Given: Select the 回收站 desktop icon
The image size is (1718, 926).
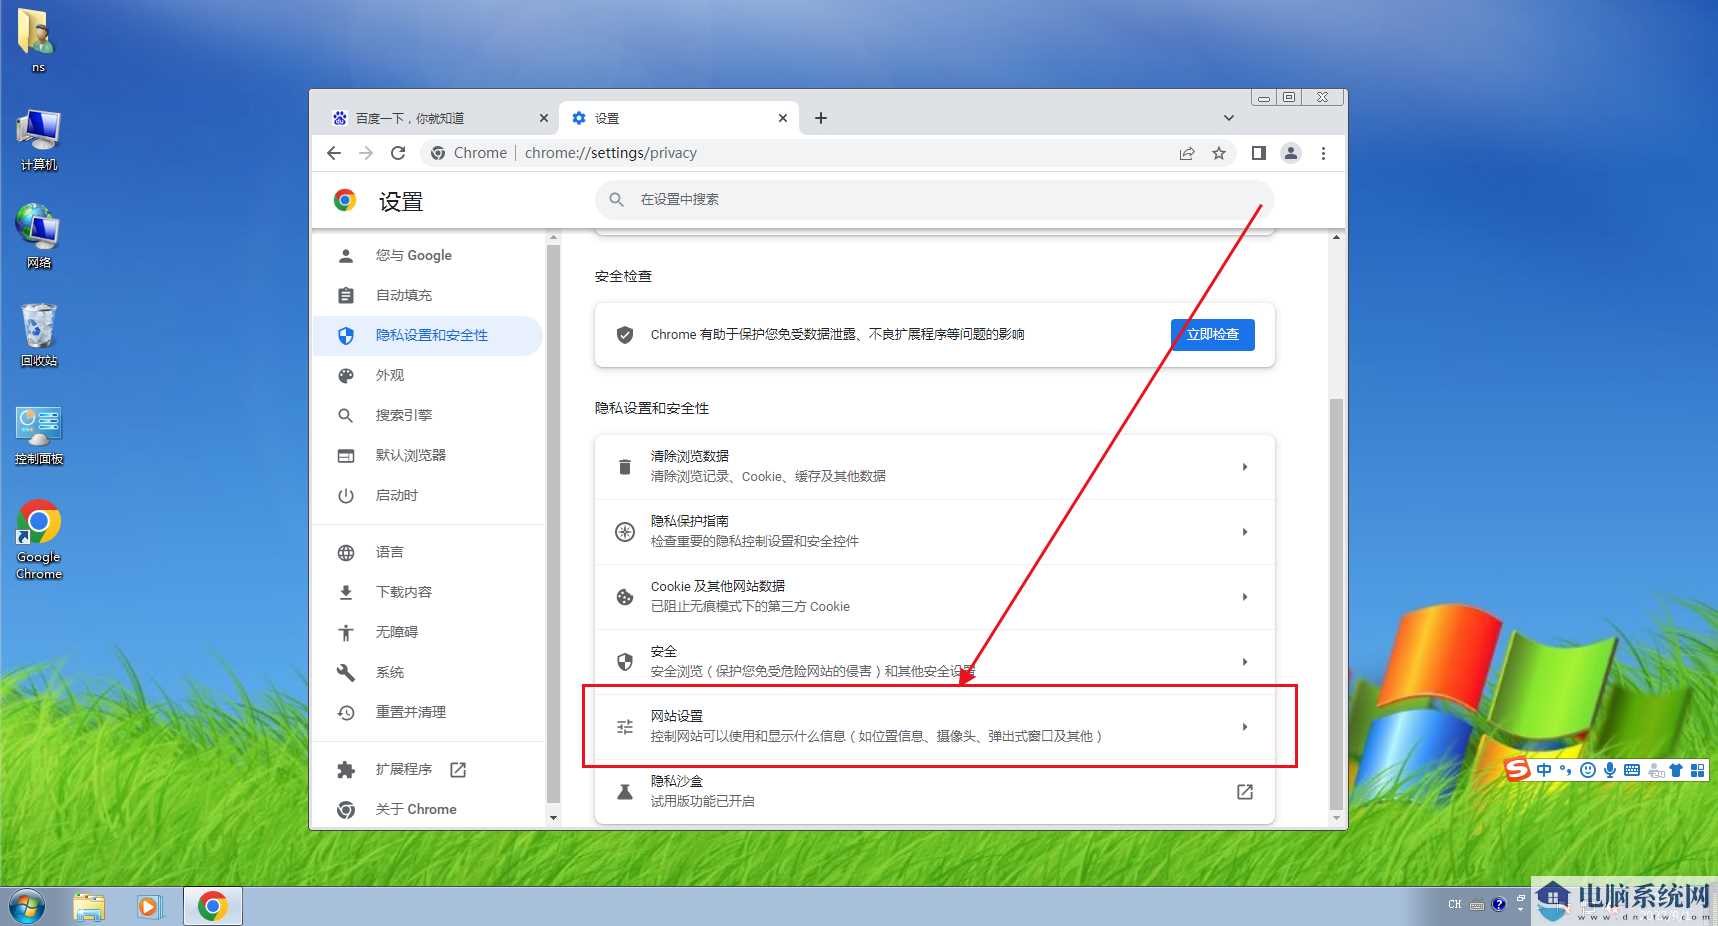Looking at the screenshot, I should tap(39, 336).
